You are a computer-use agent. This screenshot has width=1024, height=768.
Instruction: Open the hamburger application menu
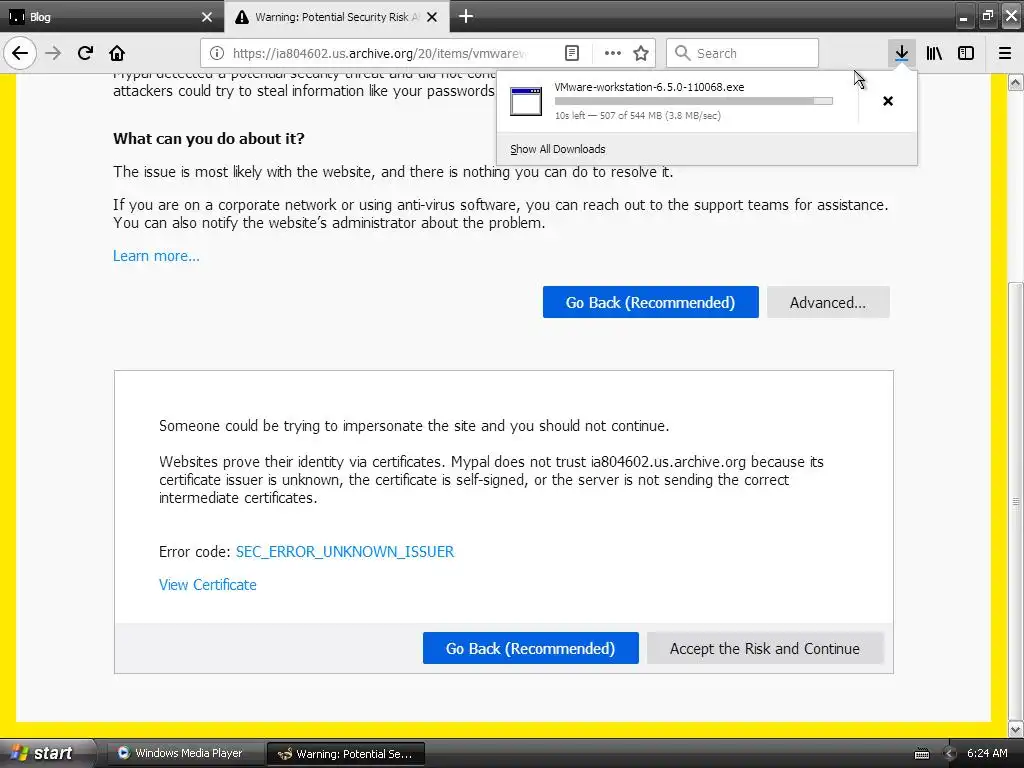pos(1005,53)
